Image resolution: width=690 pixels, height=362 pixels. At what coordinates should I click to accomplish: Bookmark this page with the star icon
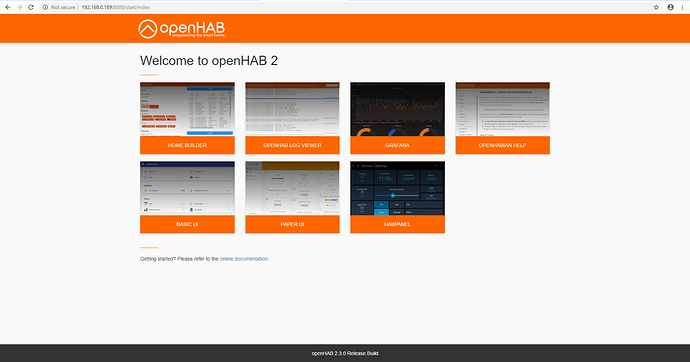point(656,7)
